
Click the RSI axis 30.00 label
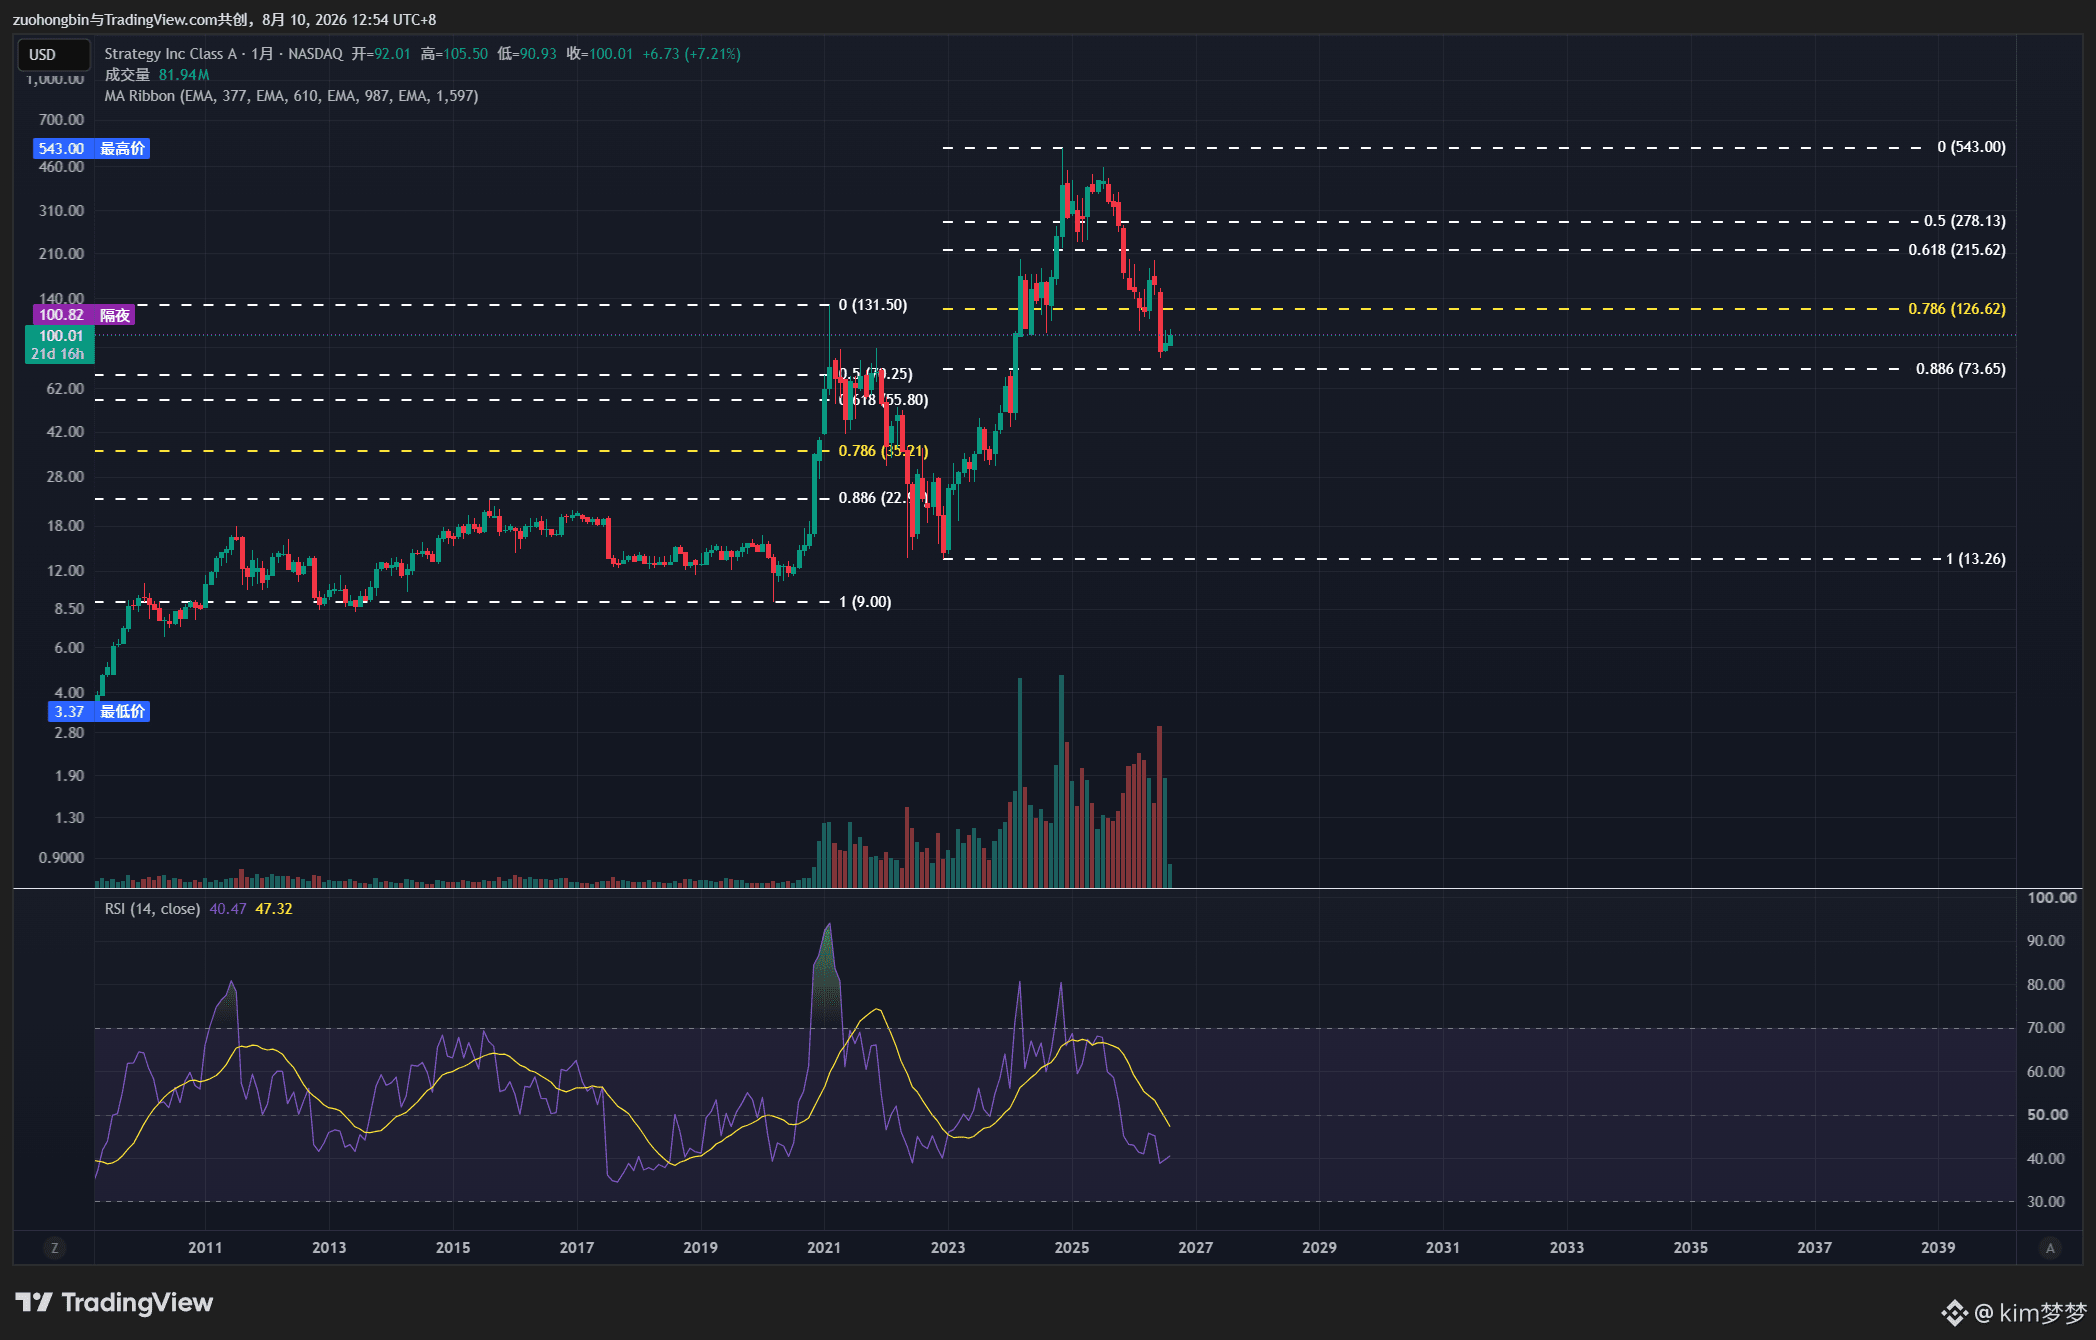[x=2046, y=1202]
